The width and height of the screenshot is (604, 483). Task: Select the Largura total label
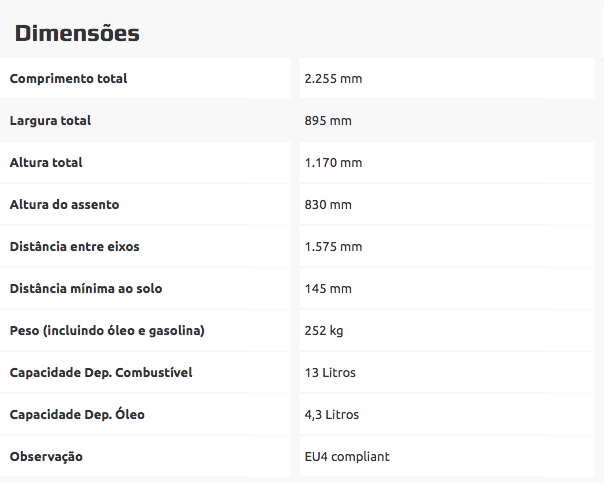(x=50, y=121)
